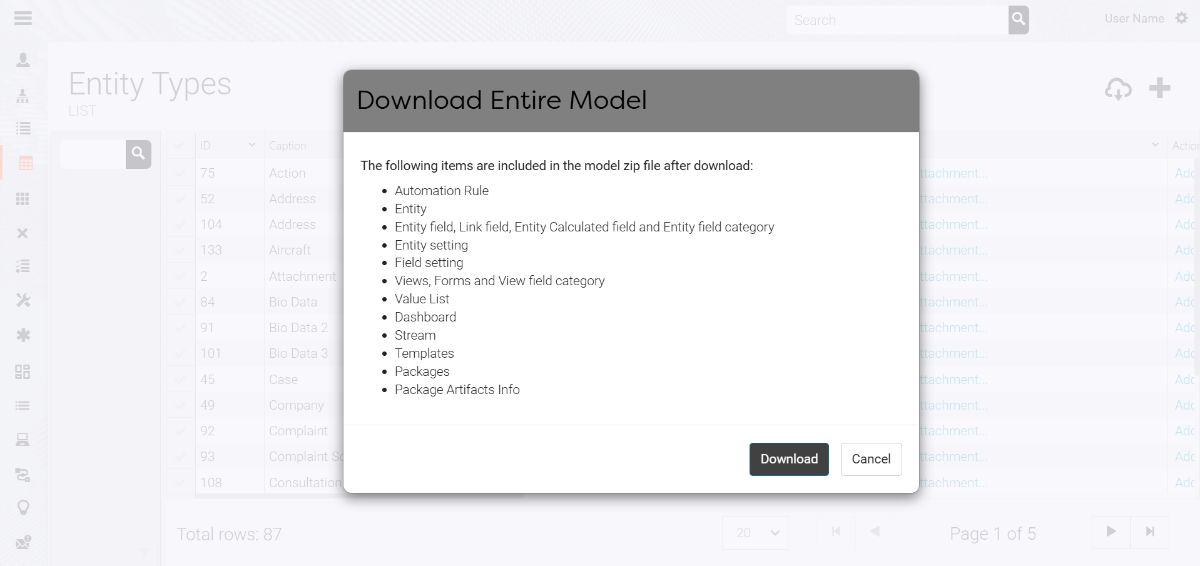Toggle the checkmark for row ID 104
Viewport: 1200px width, 566px height.
pyautogui.click(x=179, y=224)
